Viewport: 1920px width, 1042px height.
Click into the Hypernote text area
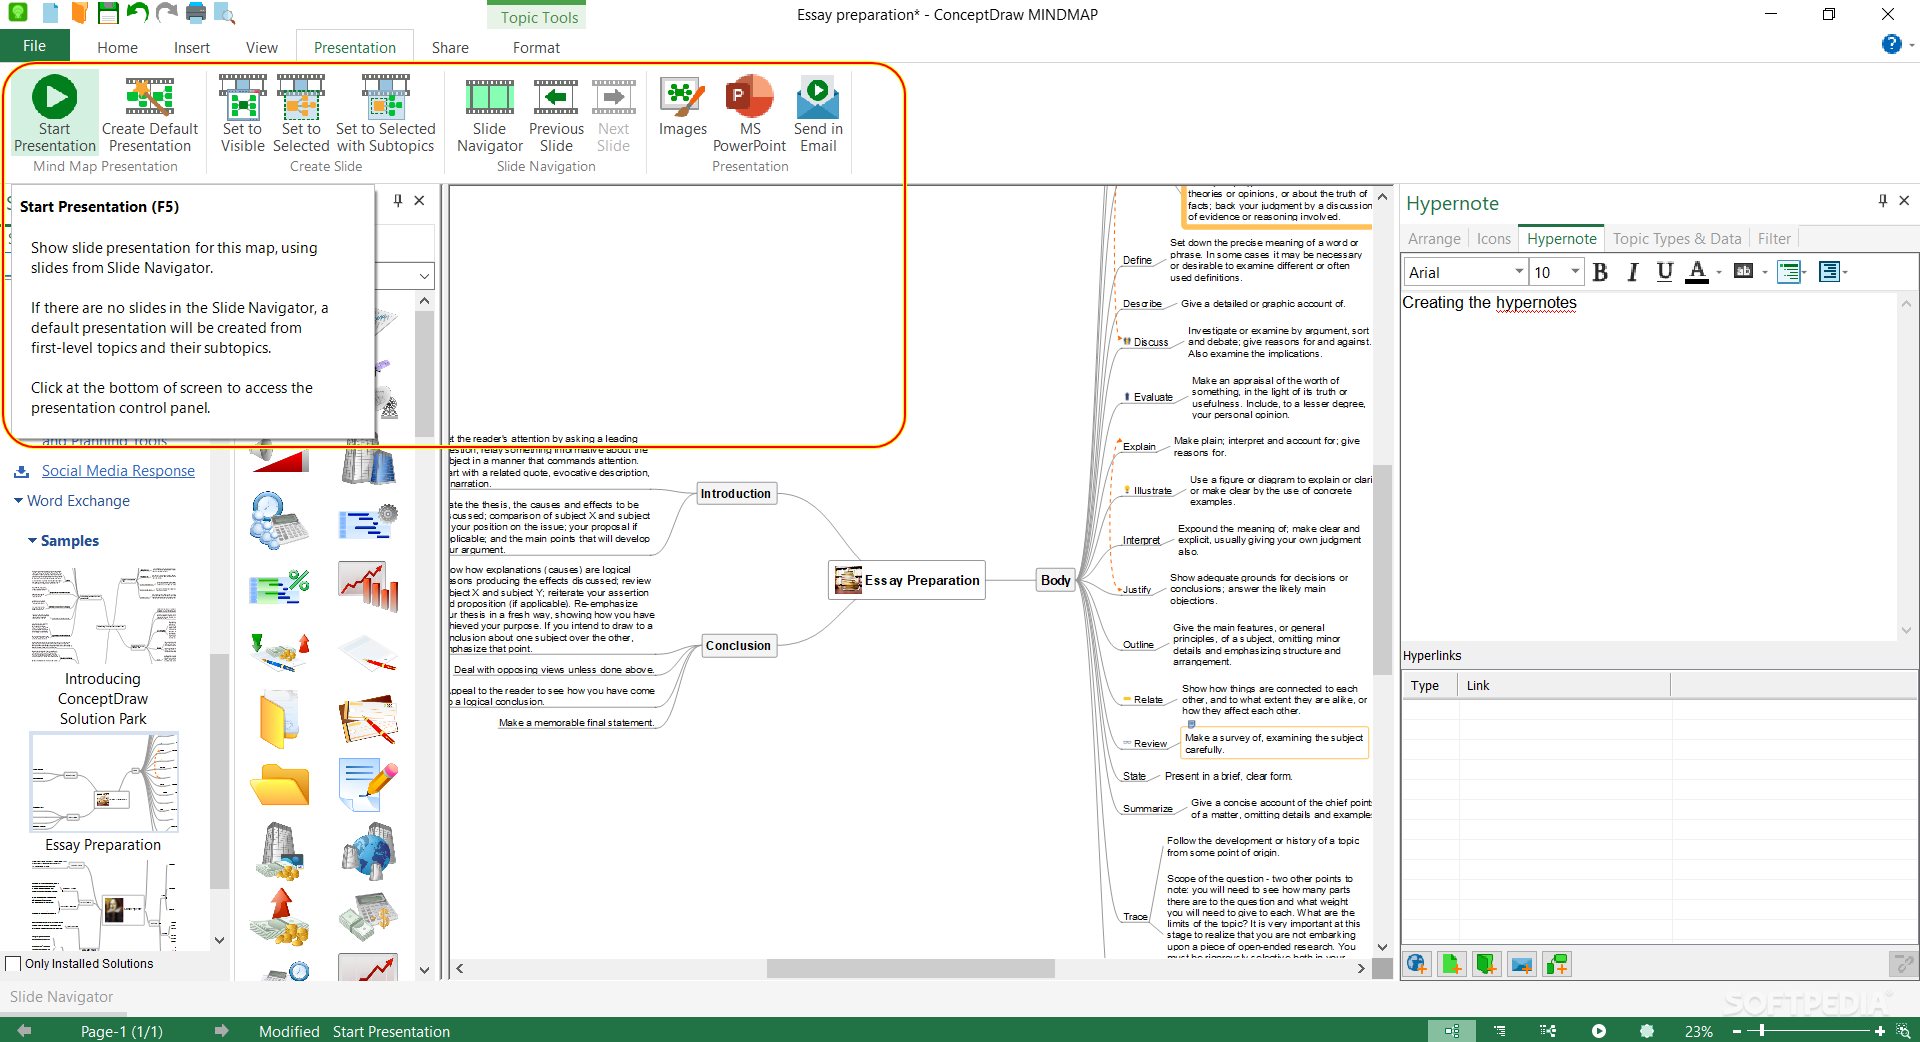pyautogui.click(x=1648, y=465)
